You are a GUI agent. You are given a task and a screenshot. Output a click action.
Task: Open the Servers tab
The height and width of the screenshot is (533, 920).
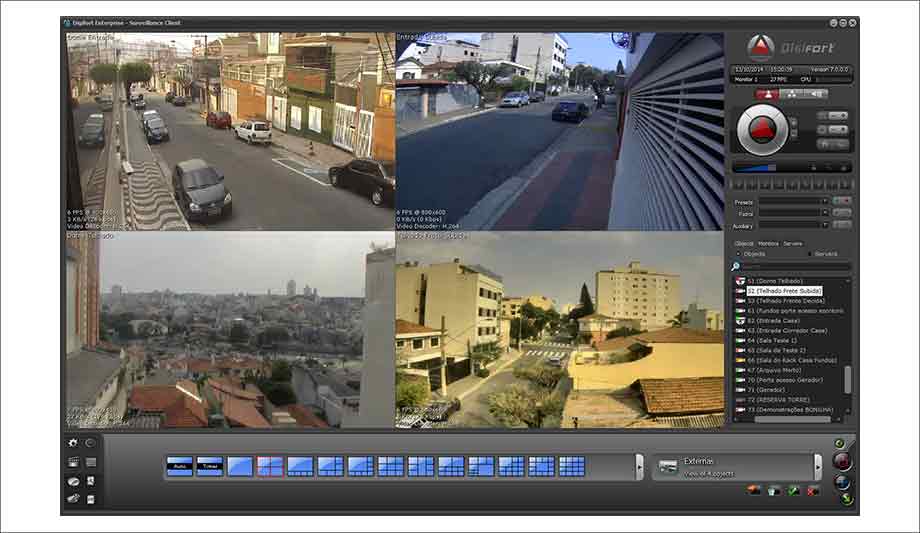click(792, 243)
